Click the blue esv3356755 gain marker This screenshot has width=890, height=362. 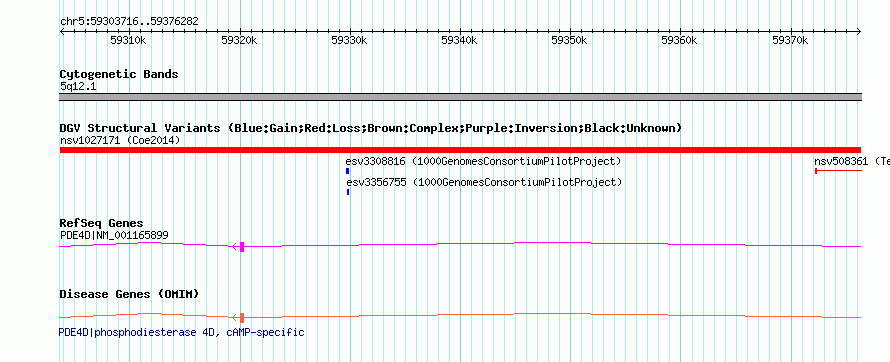[x=348, y=192]
